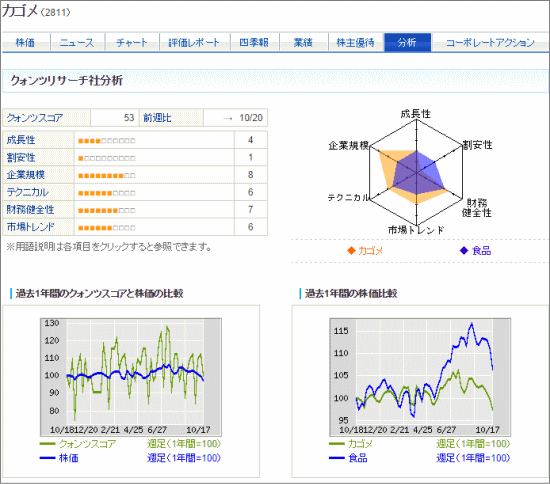Click the 前週比 term link

click(157, 118)
